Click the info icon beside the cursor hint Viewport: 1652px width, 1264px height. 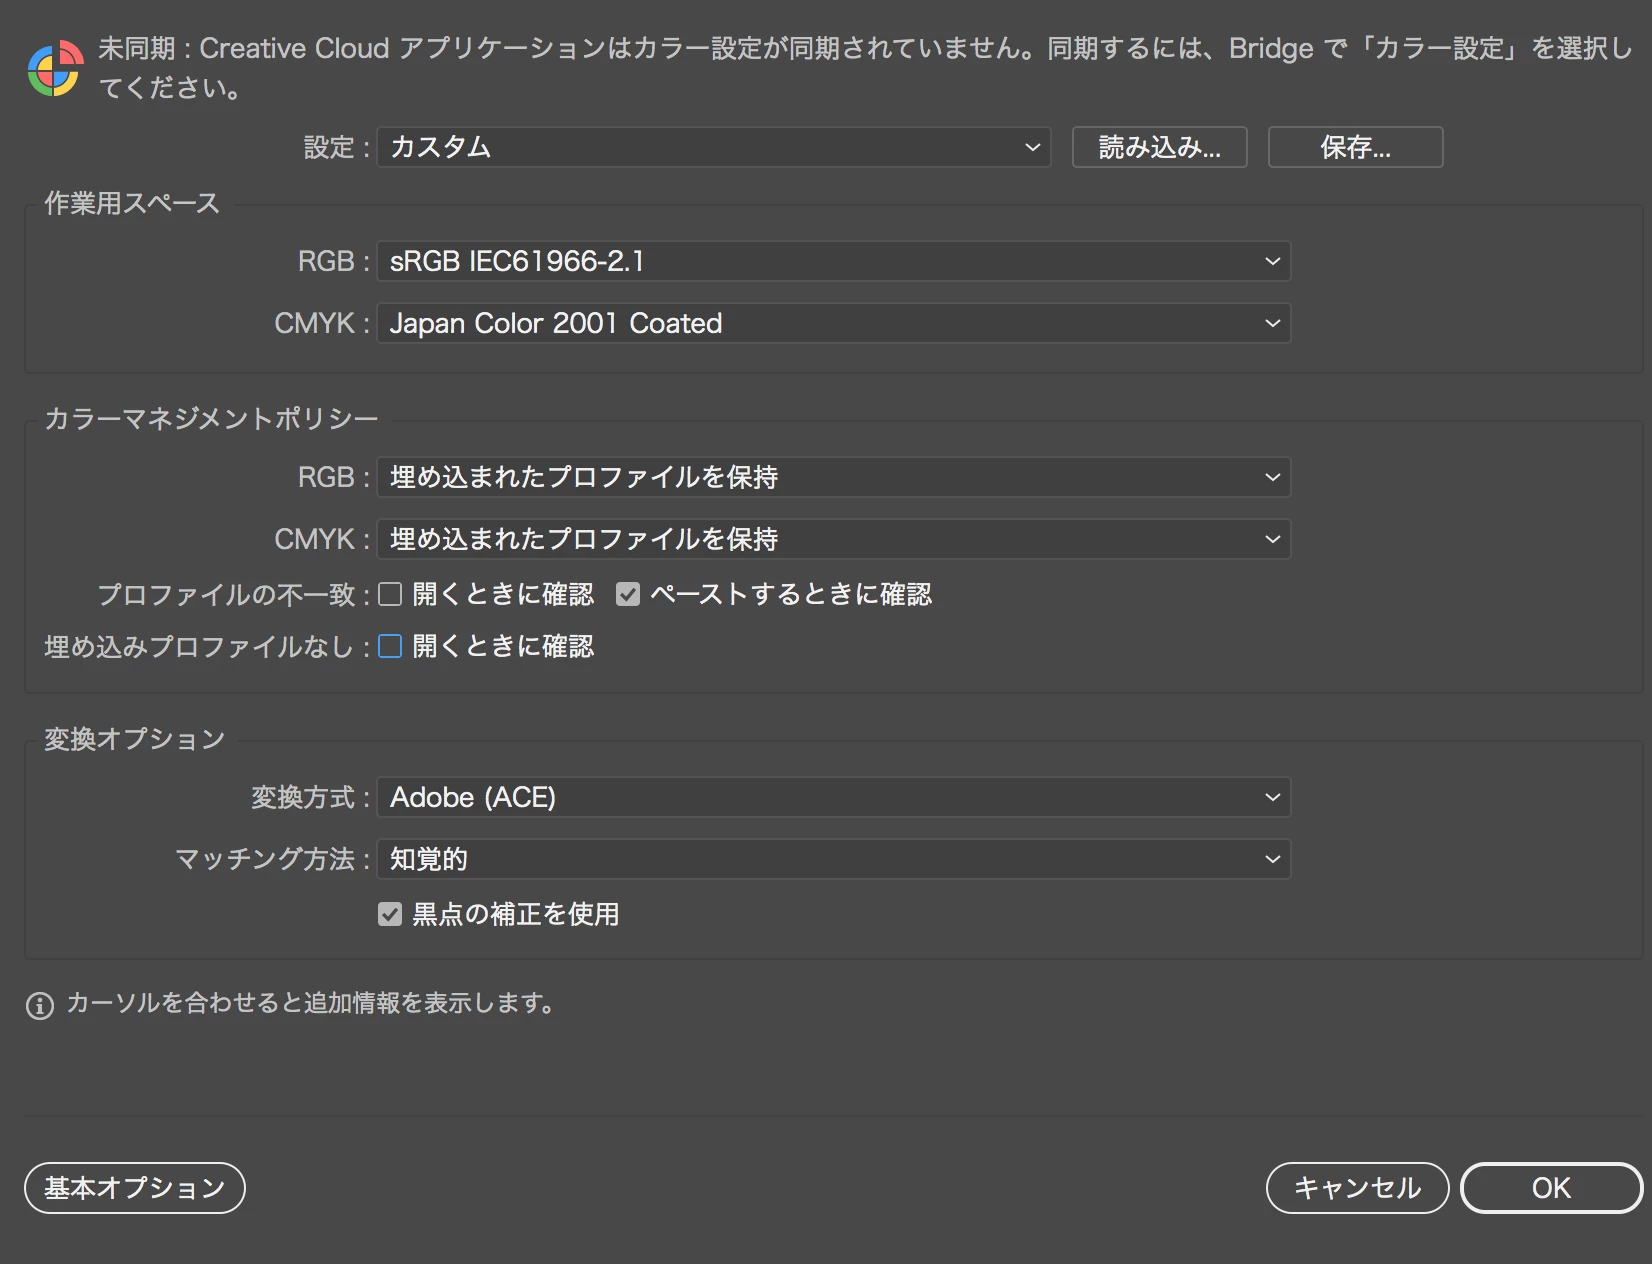coord(39,1006)
